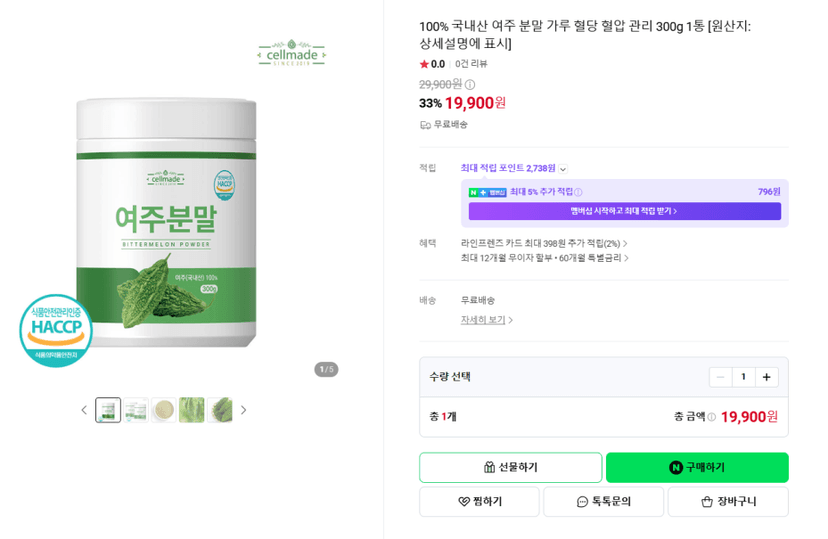Increase quantity with the plus button
This screenshot has height=539, width=828.
[x=766, y=377]
